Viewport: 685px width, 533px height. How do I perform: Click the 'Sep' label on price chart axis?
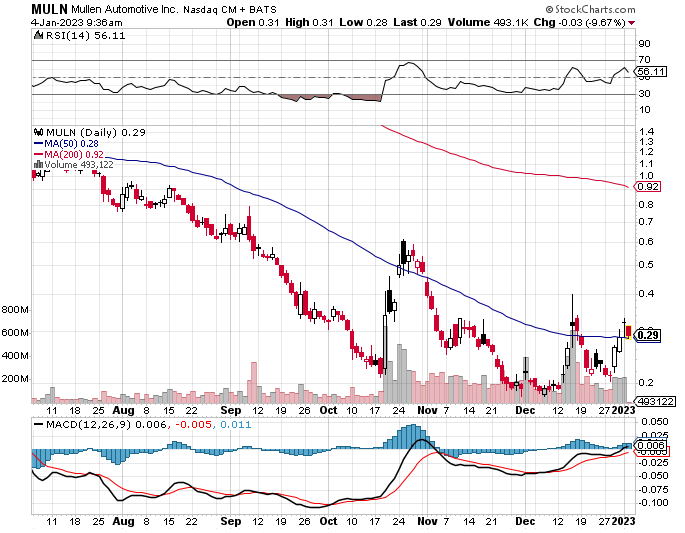[x=231, y=410]
